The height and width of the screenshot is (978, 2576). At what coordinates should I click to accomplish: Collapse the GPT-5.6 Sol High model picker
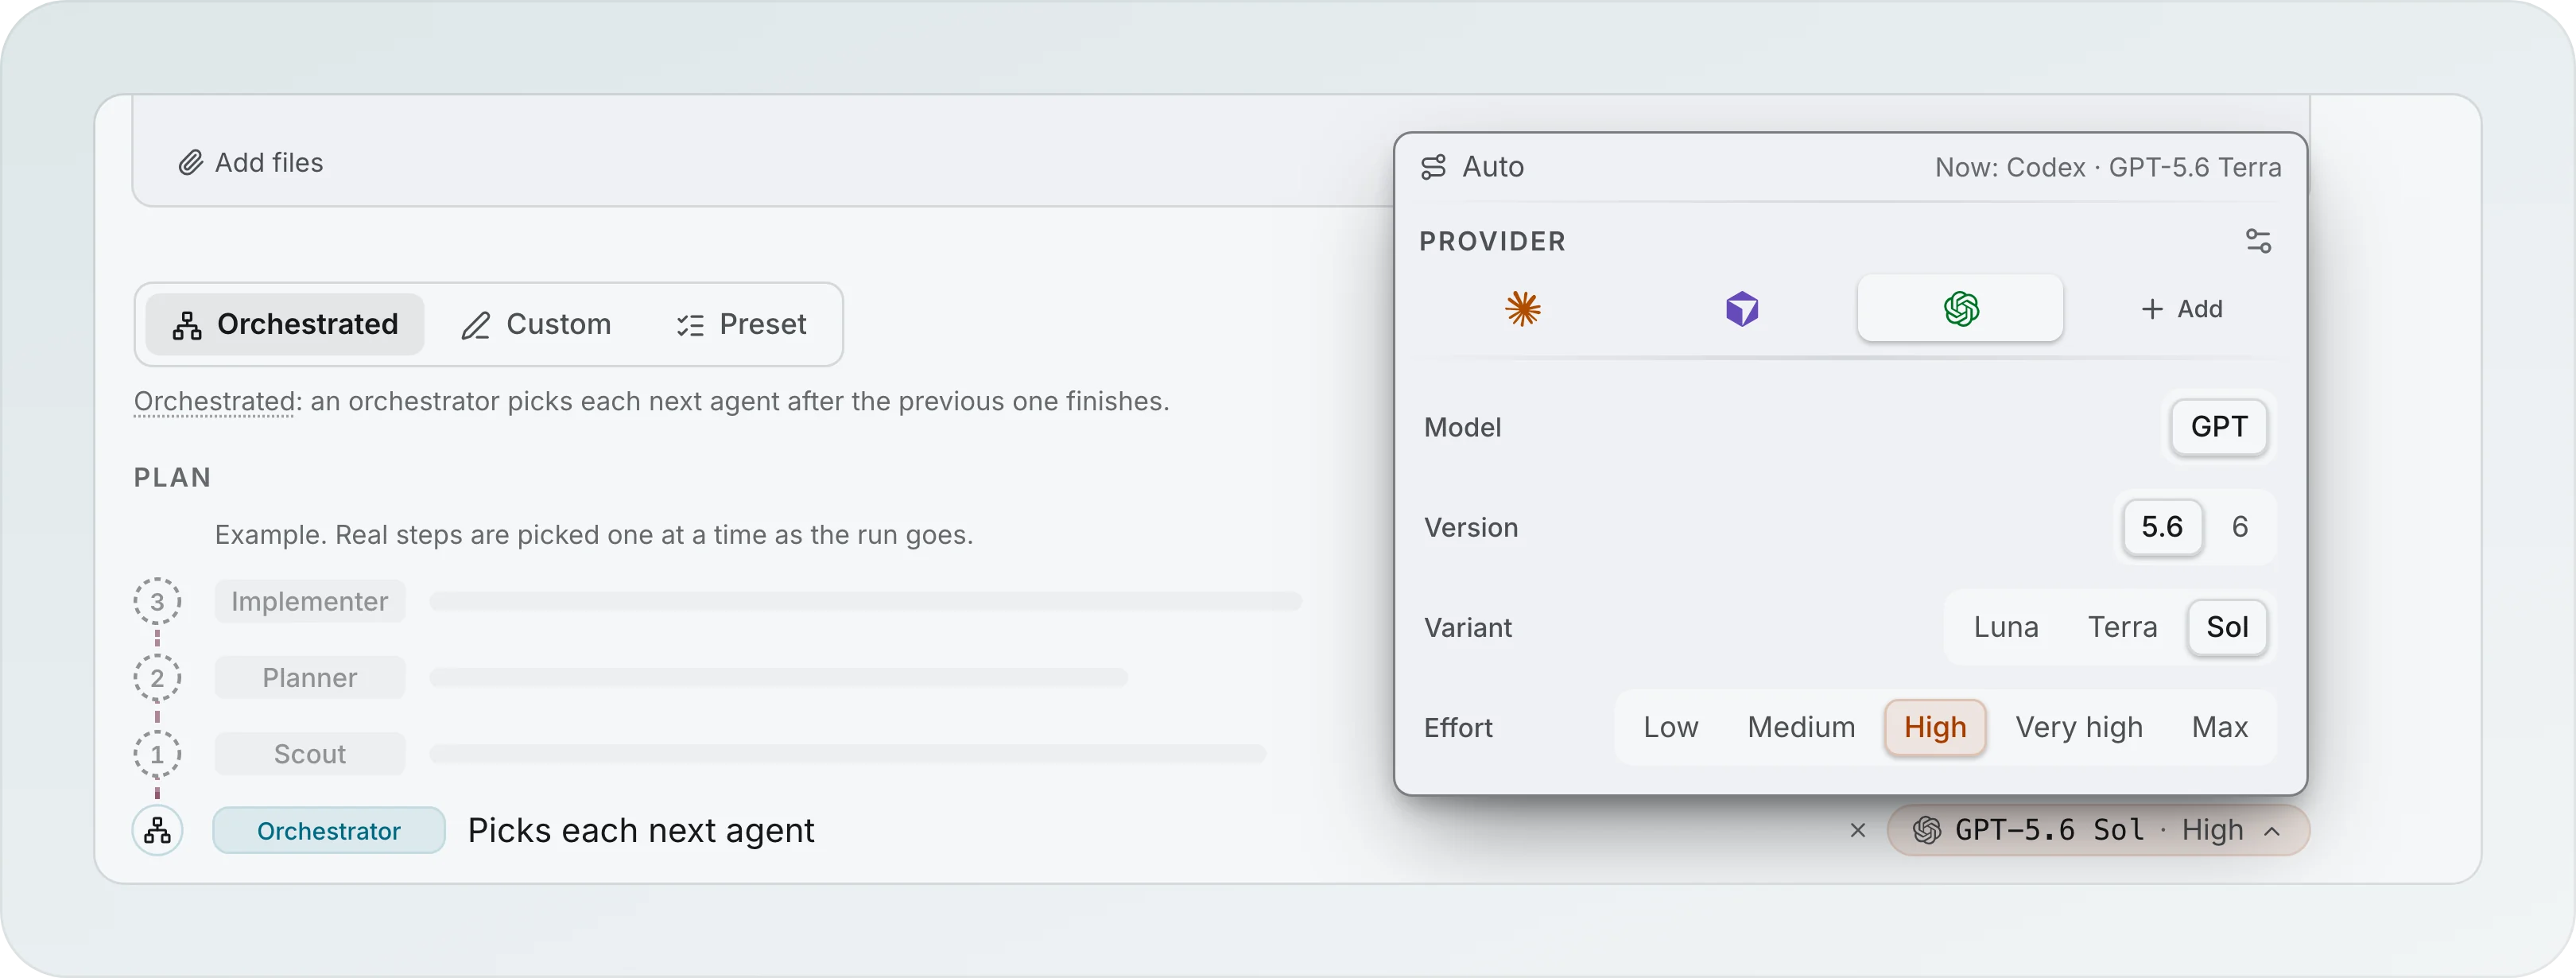point(2098,830)
